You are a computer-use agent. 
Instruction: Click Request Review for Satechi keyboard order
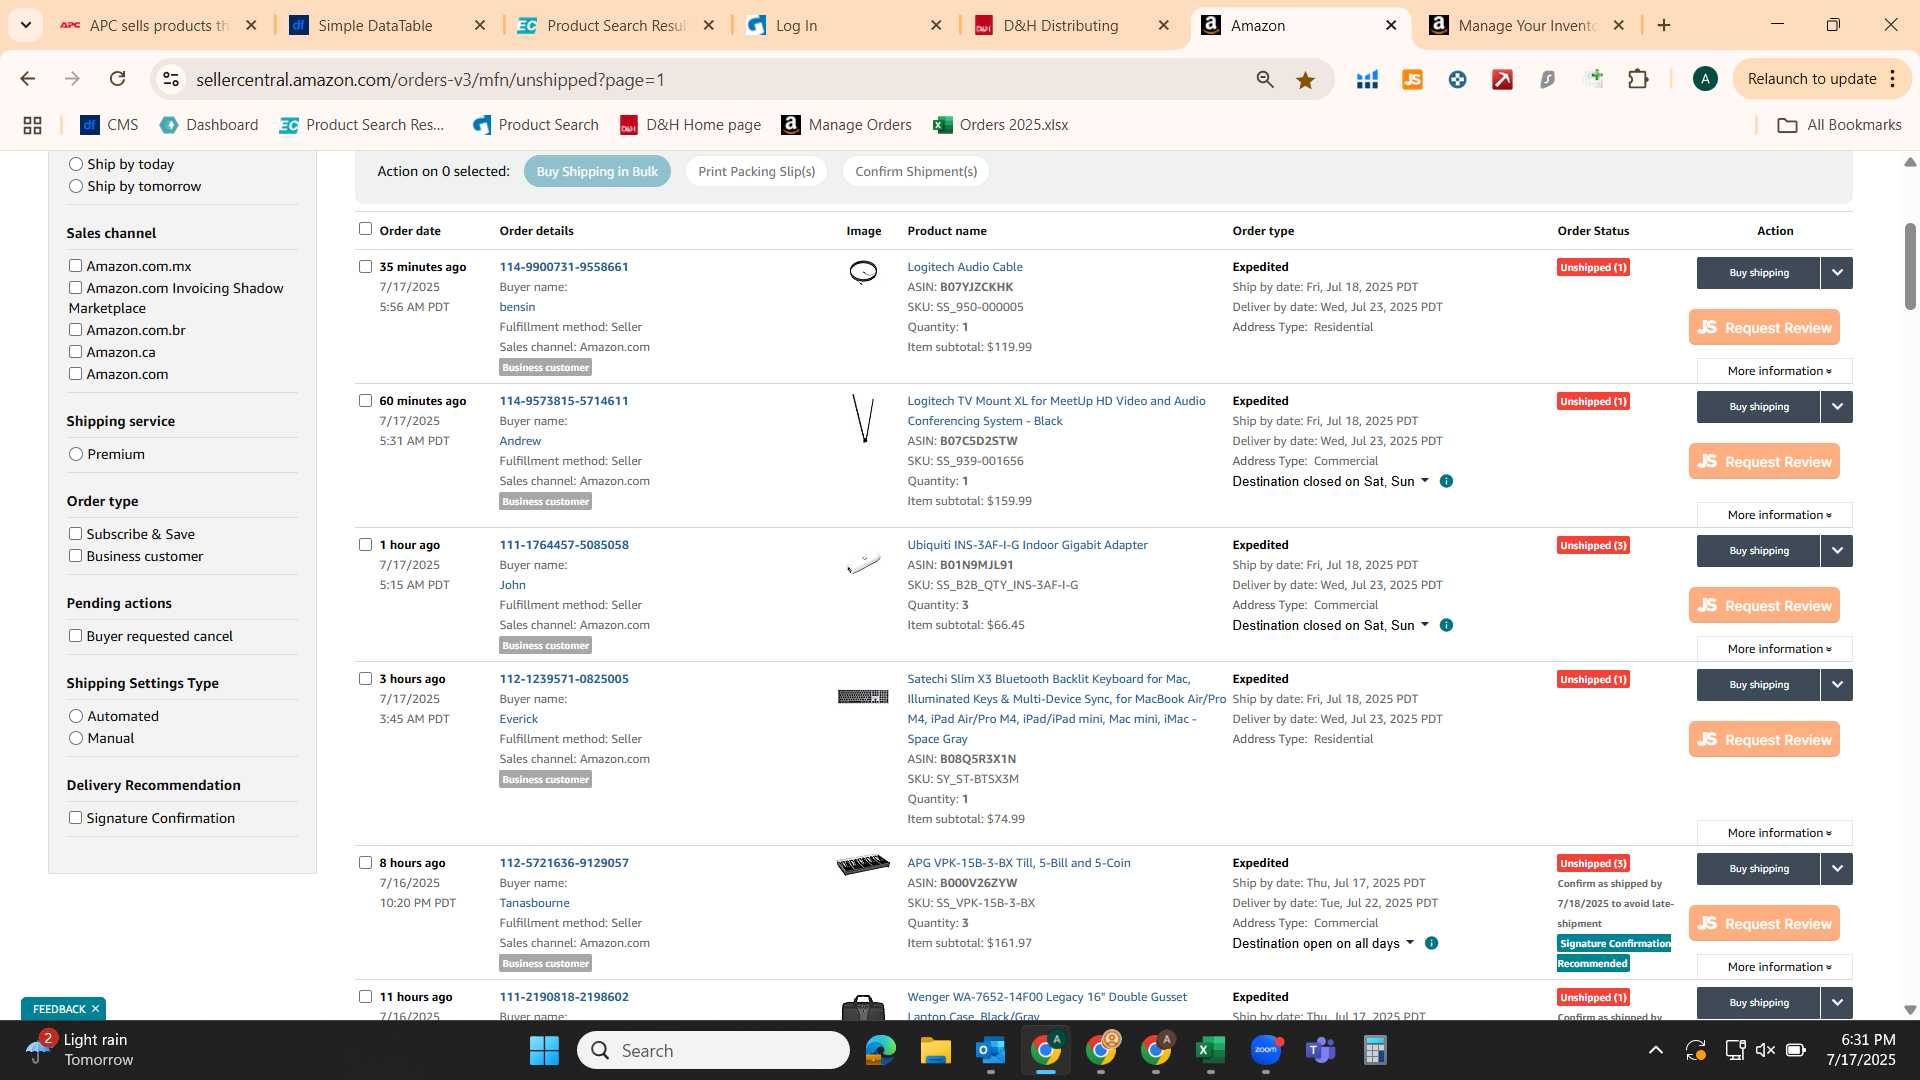click(1764, 740)
